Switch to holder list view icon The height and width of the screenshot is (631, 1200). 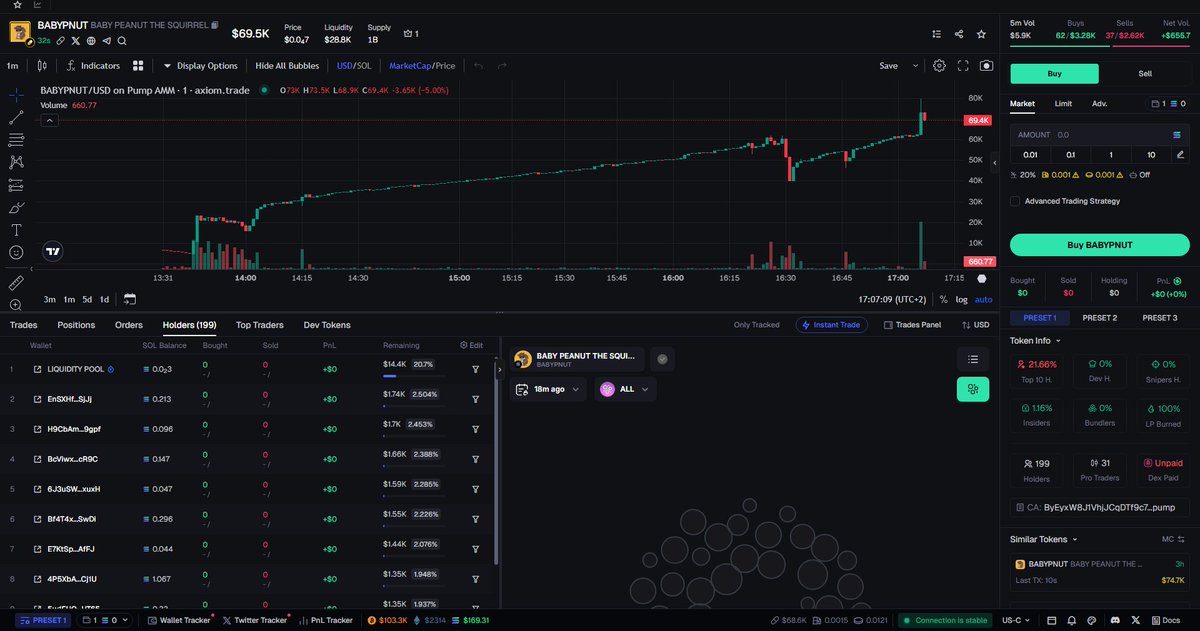[x=973, y=359]
